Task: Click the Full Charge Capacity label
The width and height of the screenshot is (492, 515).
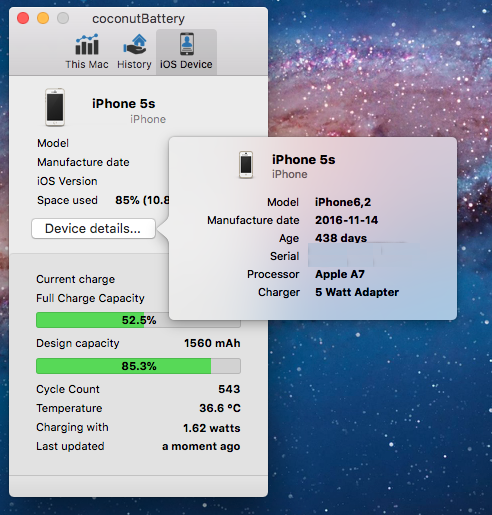Action: point(90,298)
